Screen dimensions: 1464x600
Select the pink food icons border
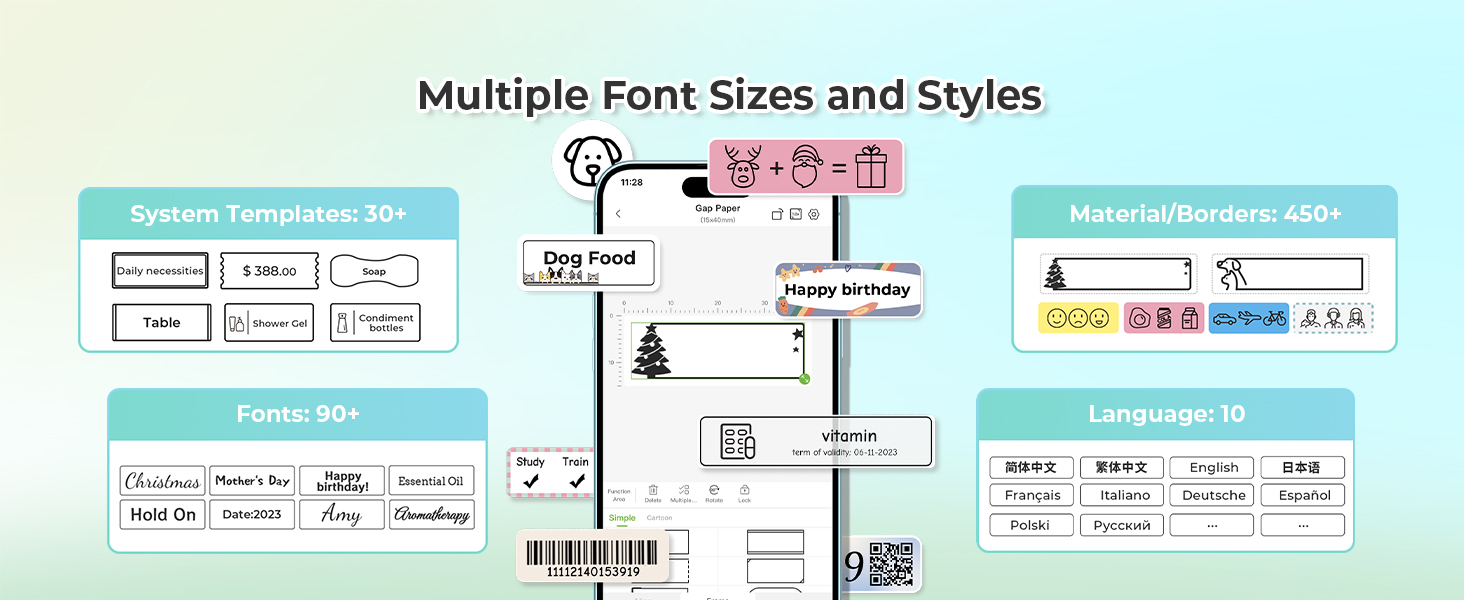(x=1164, y=318)
